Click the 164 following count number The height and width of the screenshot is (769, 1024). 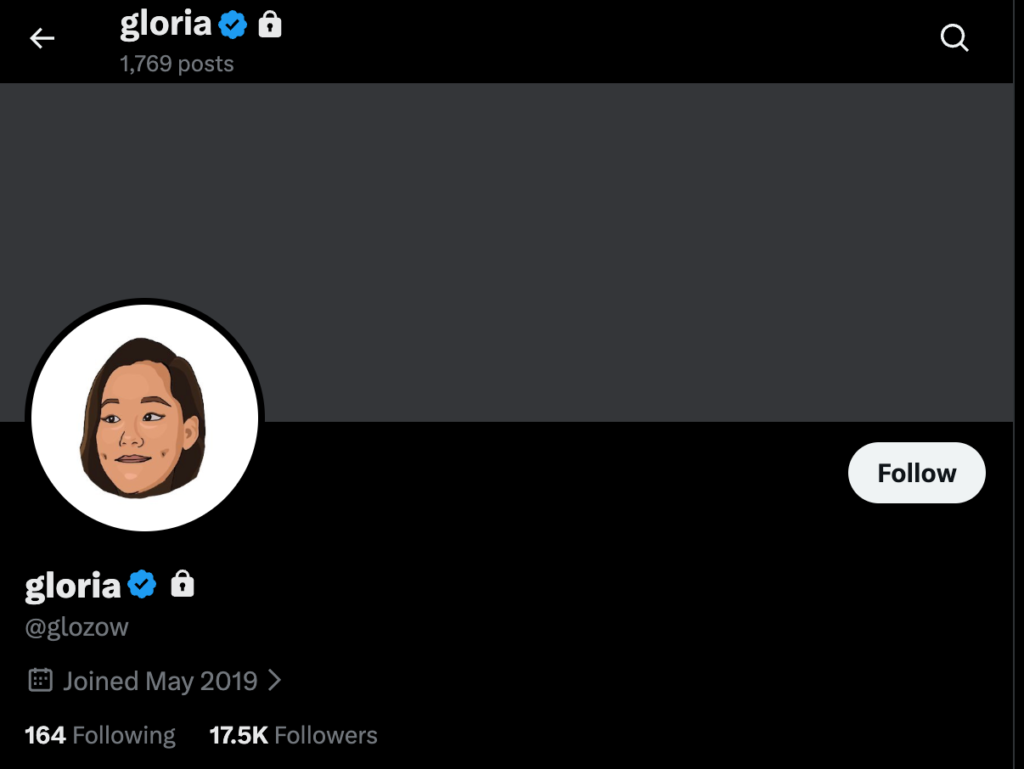(x=45, y=736)
